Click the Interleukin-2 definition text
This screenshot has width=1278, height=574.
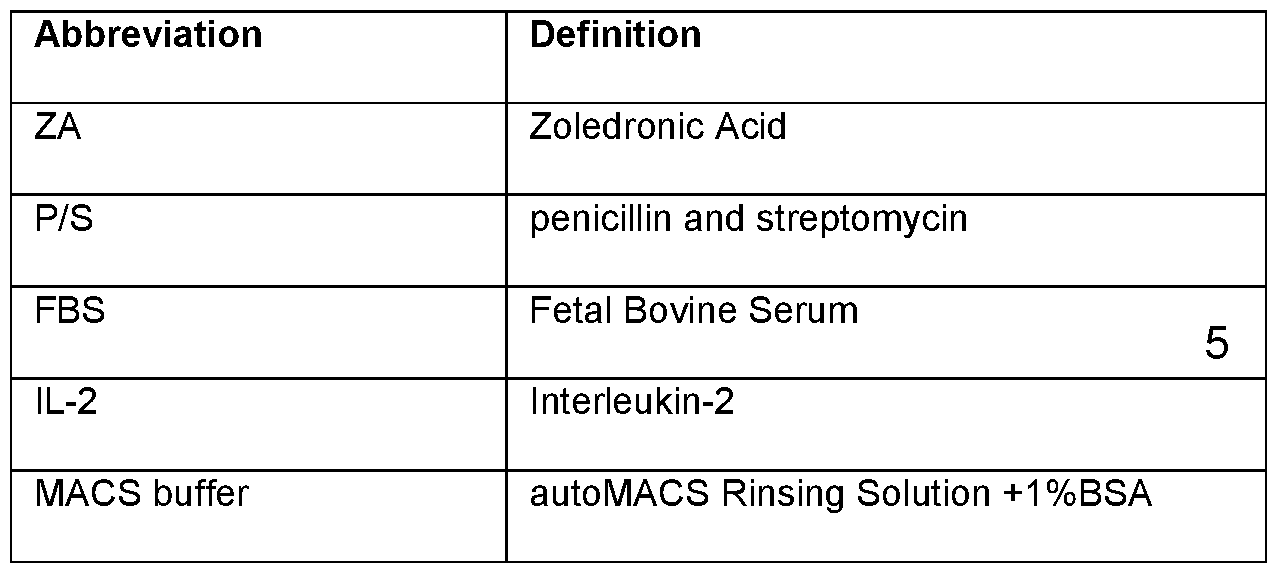tap(632, 403)
